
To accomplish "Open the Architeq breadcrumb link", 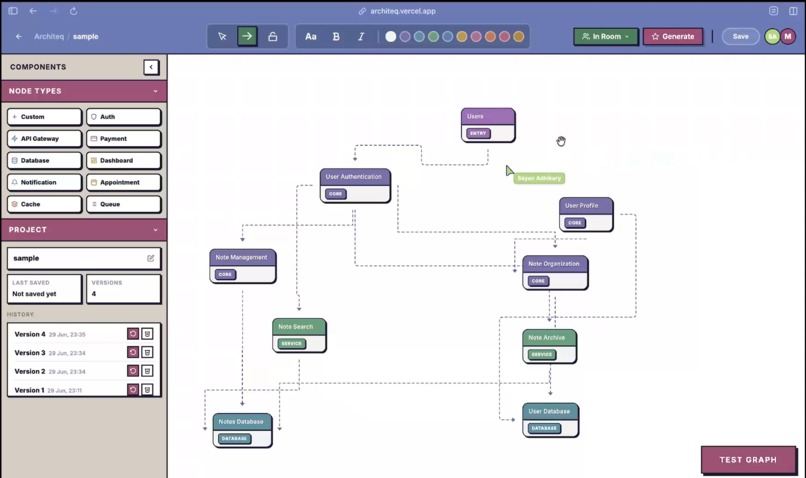I will [49, 36].
